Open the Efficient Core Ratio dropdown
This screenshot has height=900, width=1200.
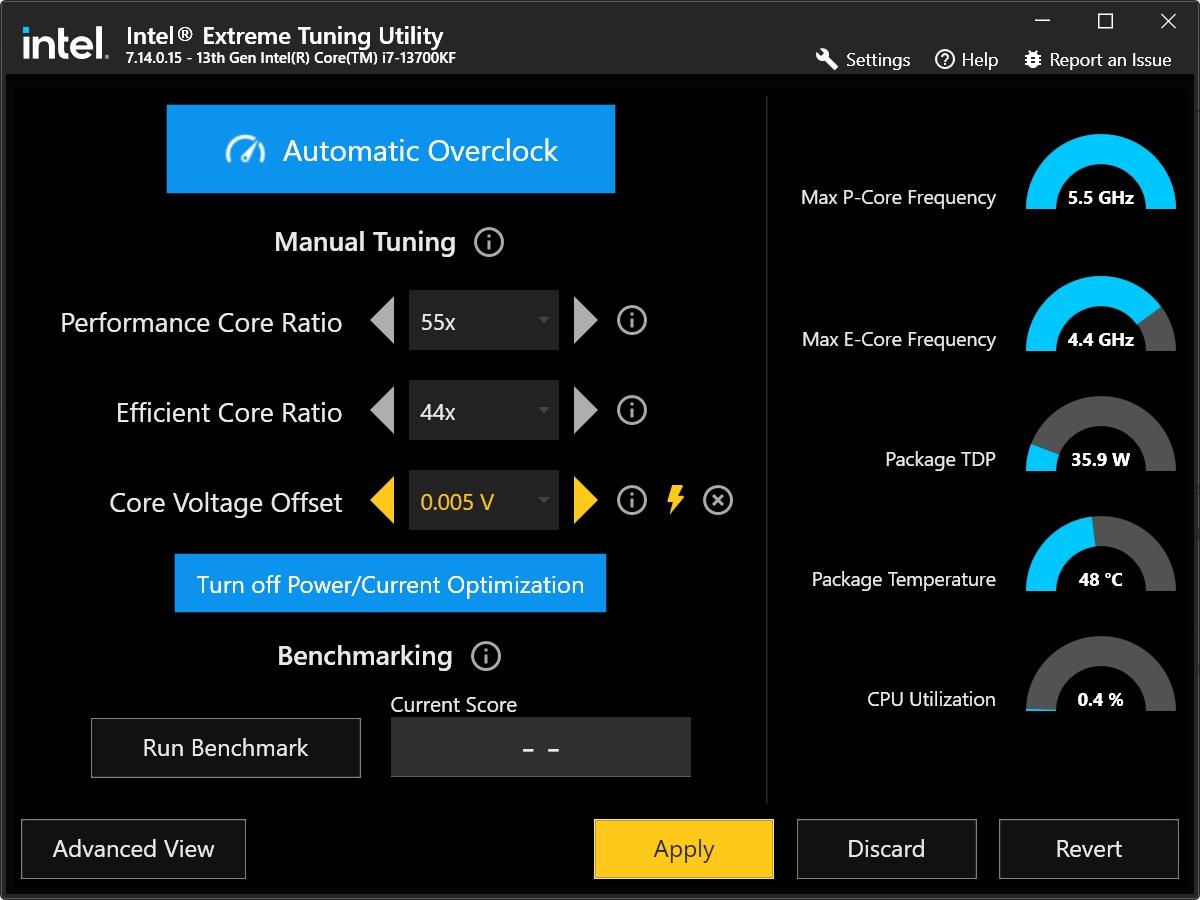click(x=484, y=411)
